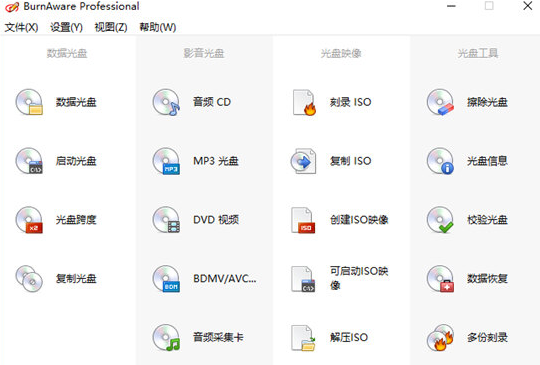The image size is (540, 365).
Task: Open the 帮助(W) Help menu
Action: pos(158,27)
